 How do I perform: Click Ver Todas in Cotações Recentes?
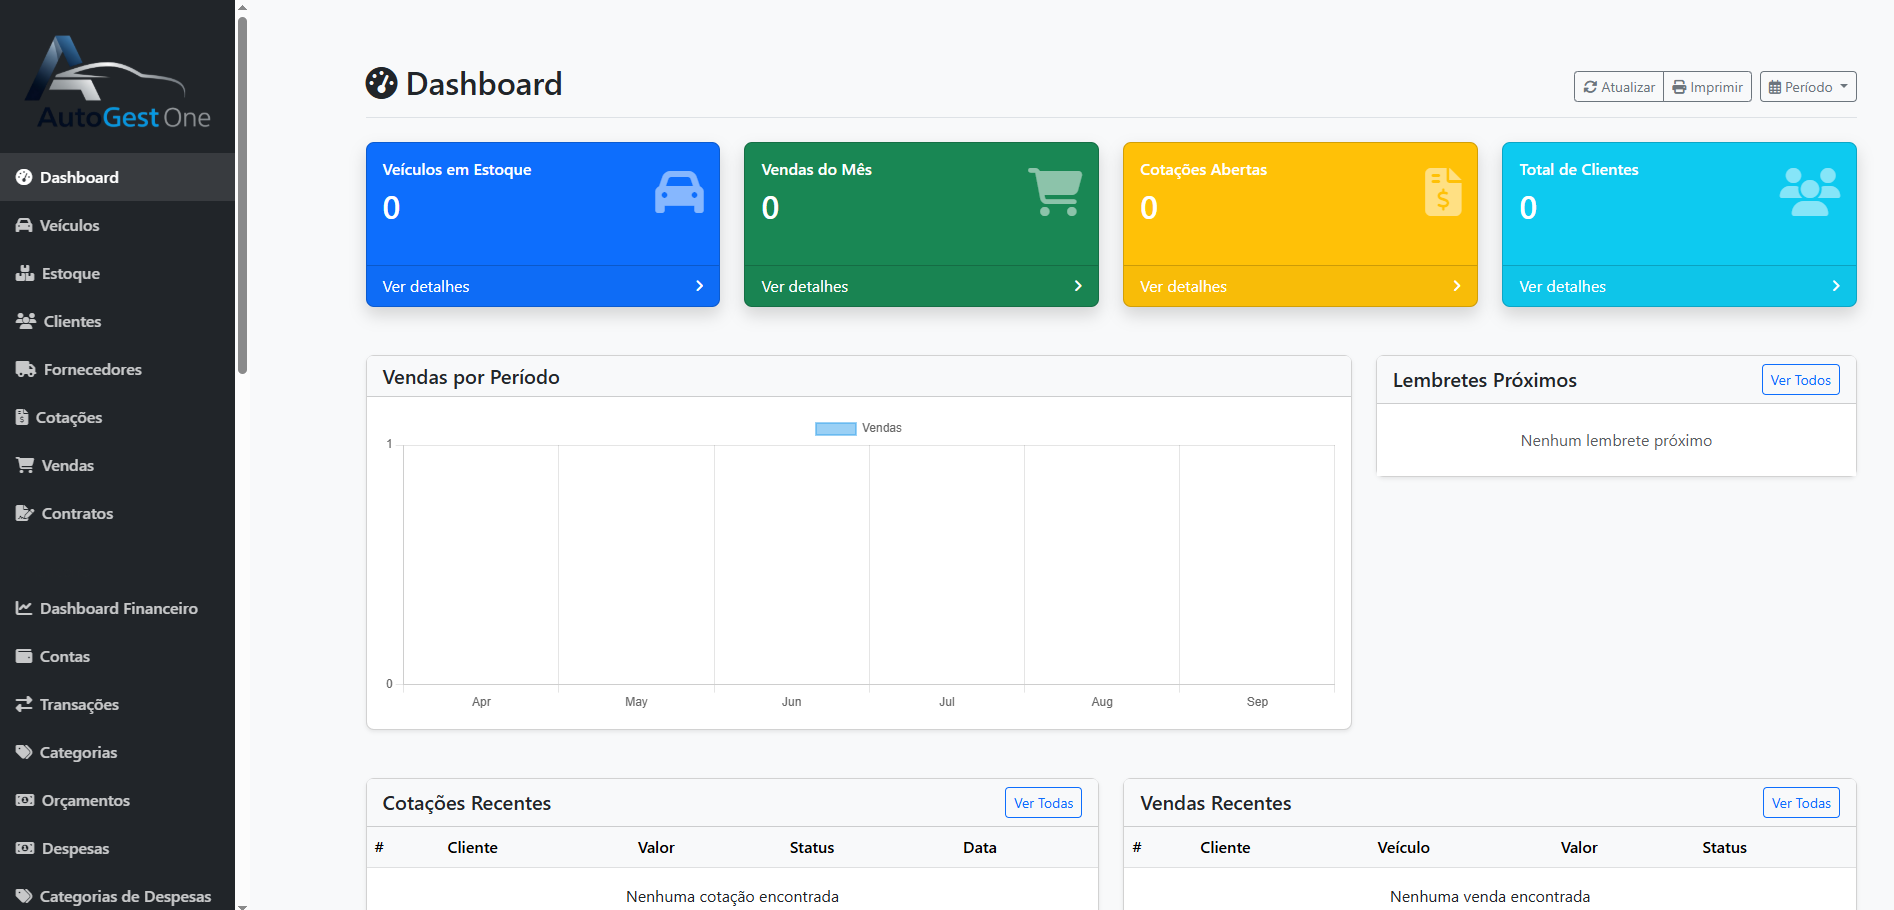1042,803
